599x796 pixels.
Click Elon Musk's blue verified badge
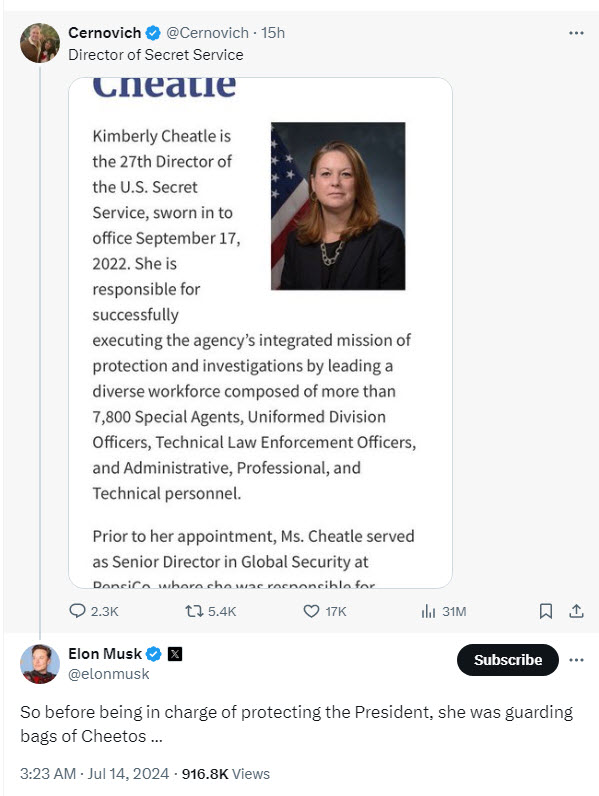click(x=154, y=654)
